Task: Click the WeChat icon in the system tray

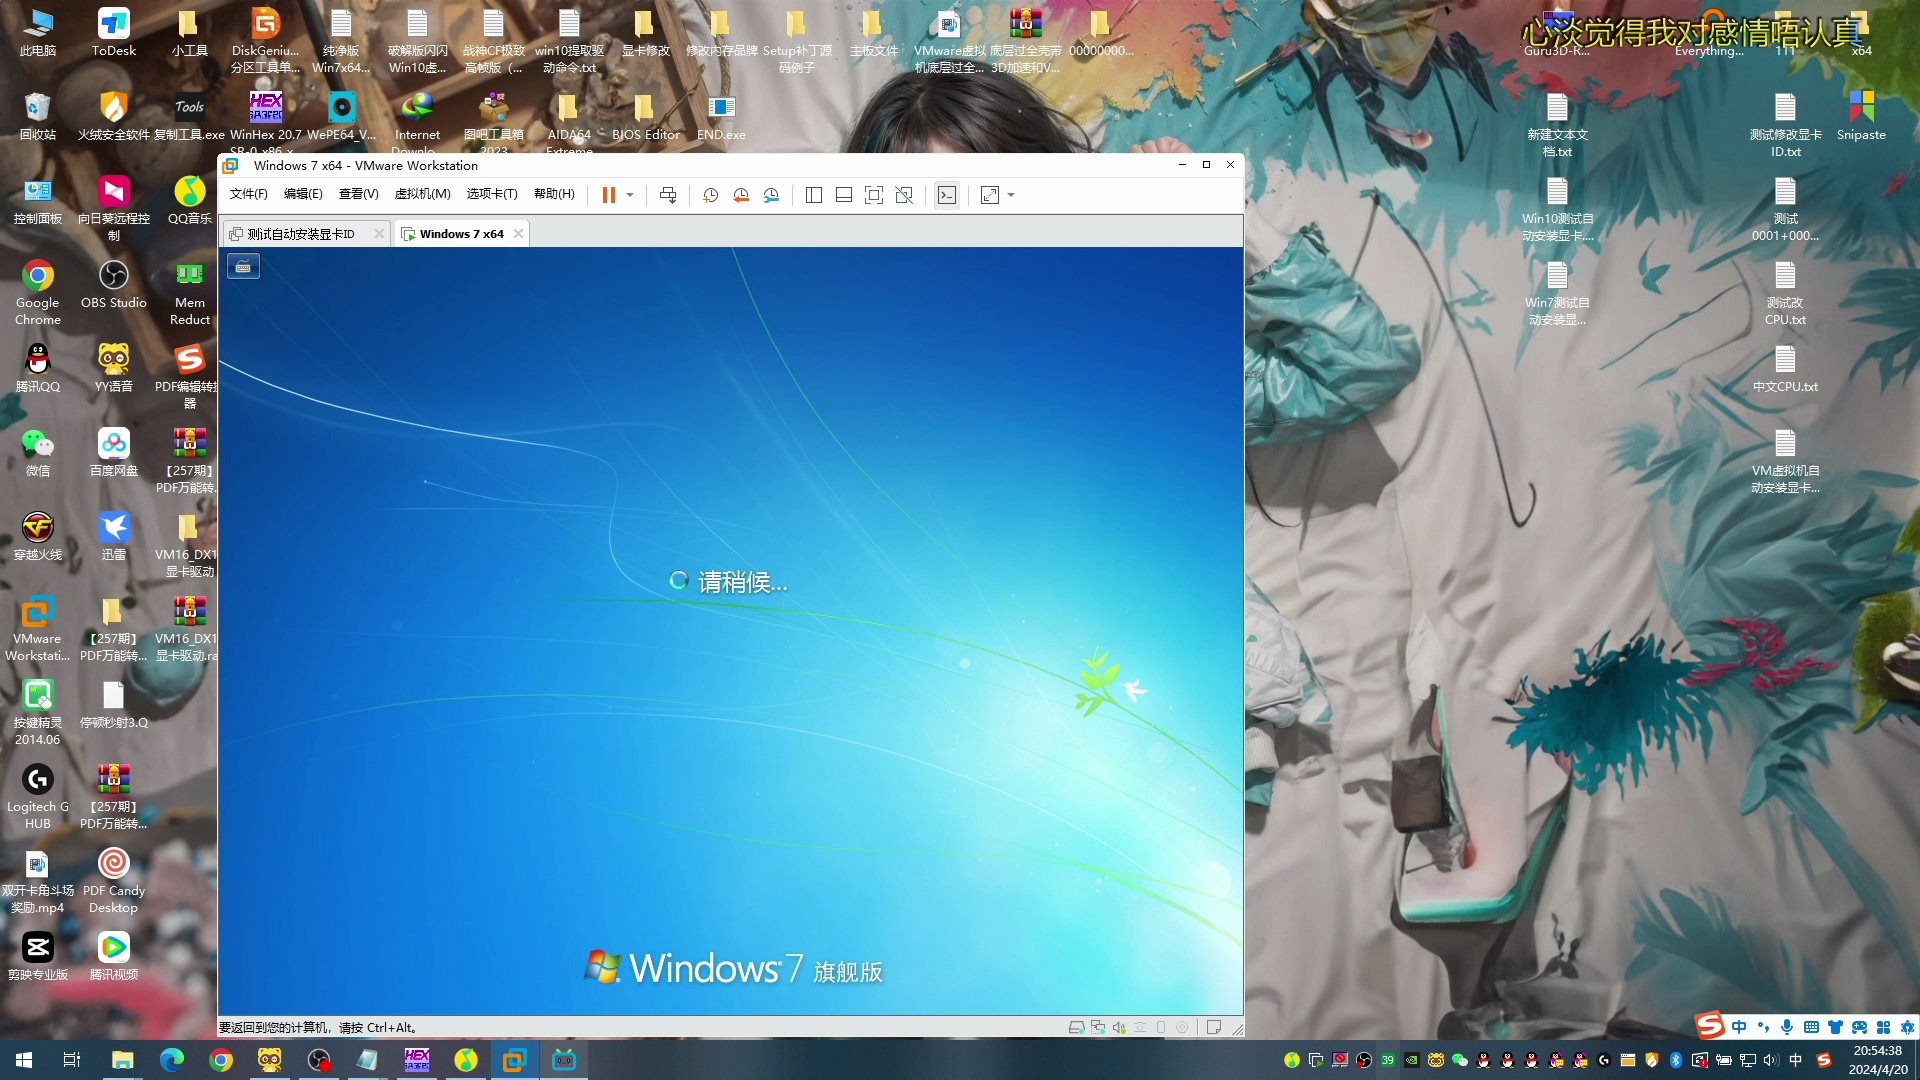Action: click(x=1460, y=1060)
